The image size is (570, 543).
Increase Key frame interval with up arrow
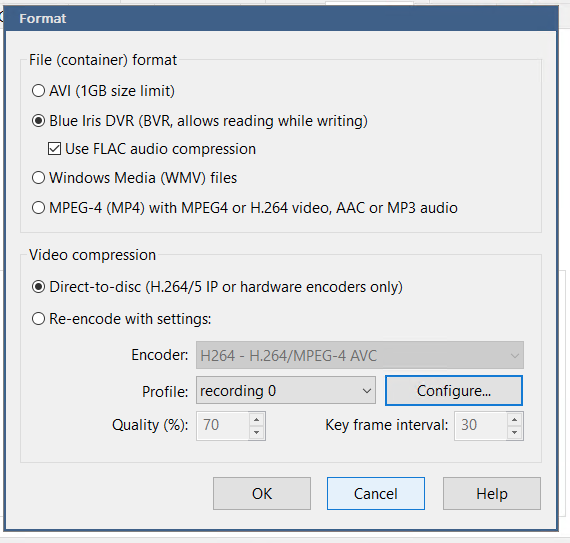click(514, 420)
